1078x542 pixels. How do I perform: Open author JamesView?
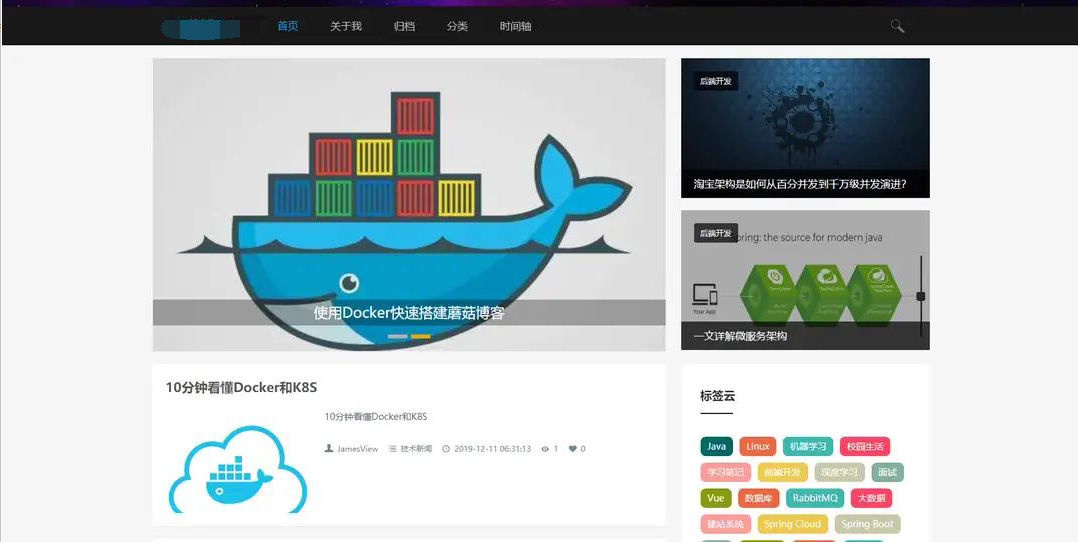358,449
